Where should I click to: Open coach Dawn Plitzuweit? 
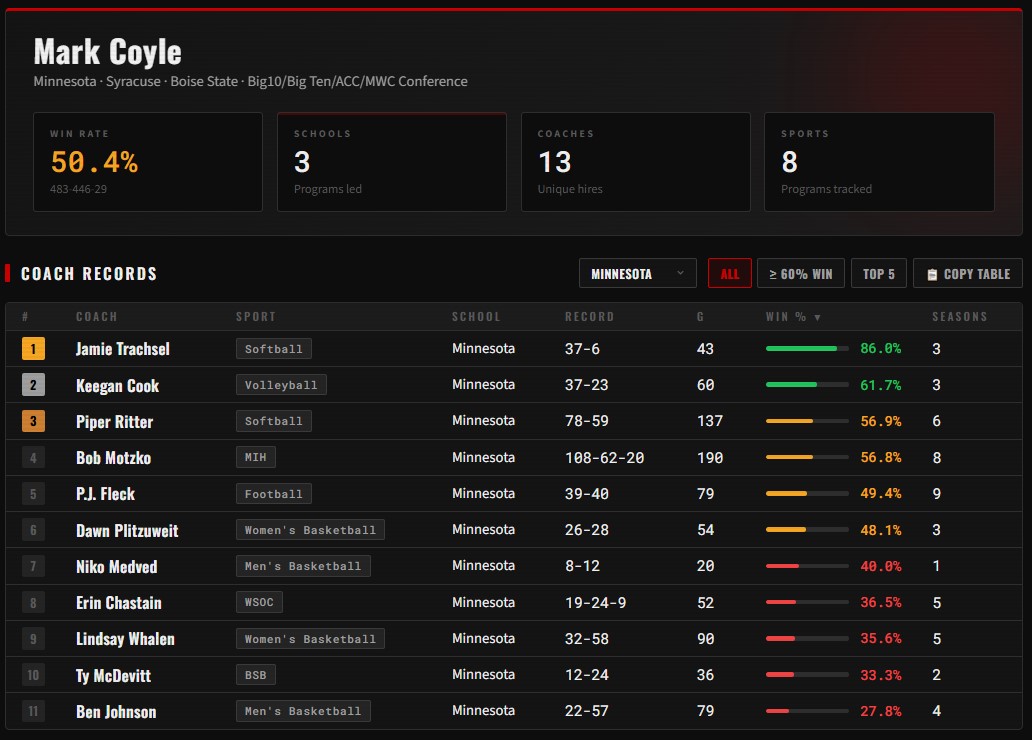coord(127,530)
